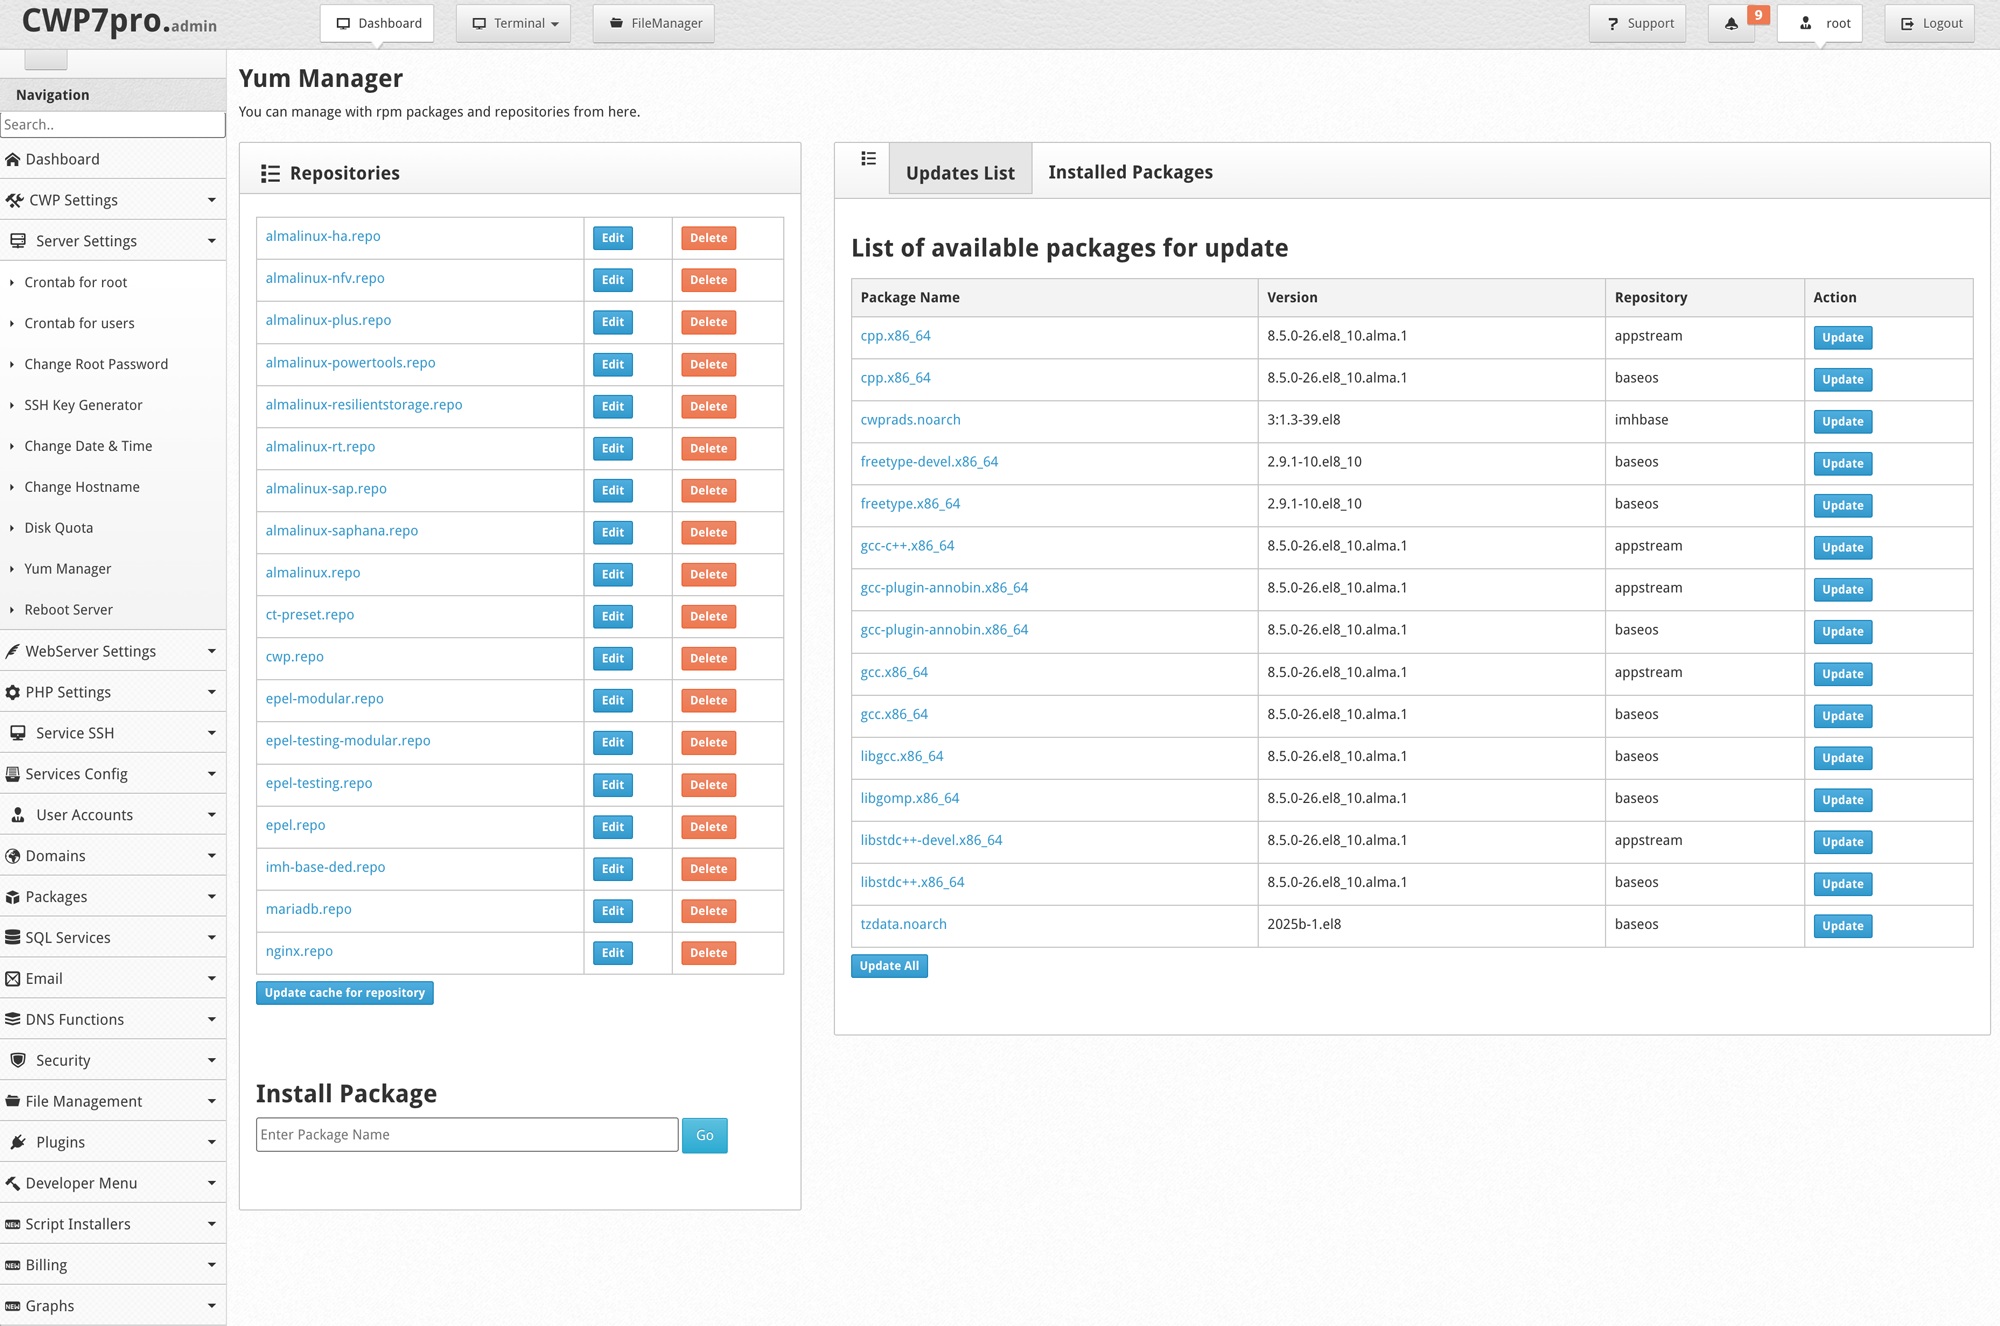This screenshot has height=1326, width=2000.
Task: Click the Security shield icon in sidebar
Action: pos(18,1060)
